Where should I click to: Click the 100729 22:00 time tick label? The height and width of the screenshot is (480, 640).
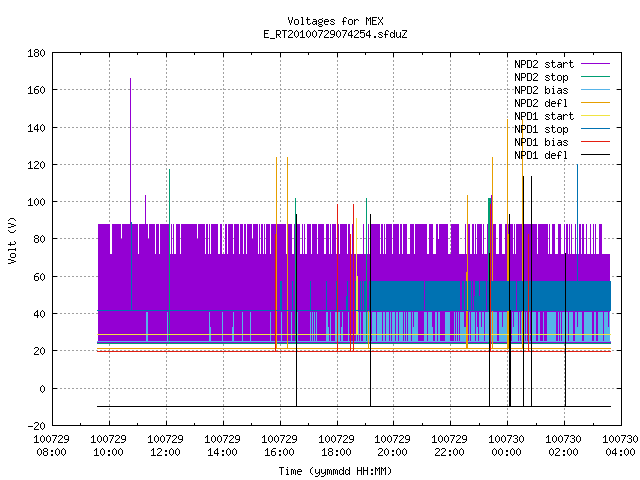tap(450, 446)
